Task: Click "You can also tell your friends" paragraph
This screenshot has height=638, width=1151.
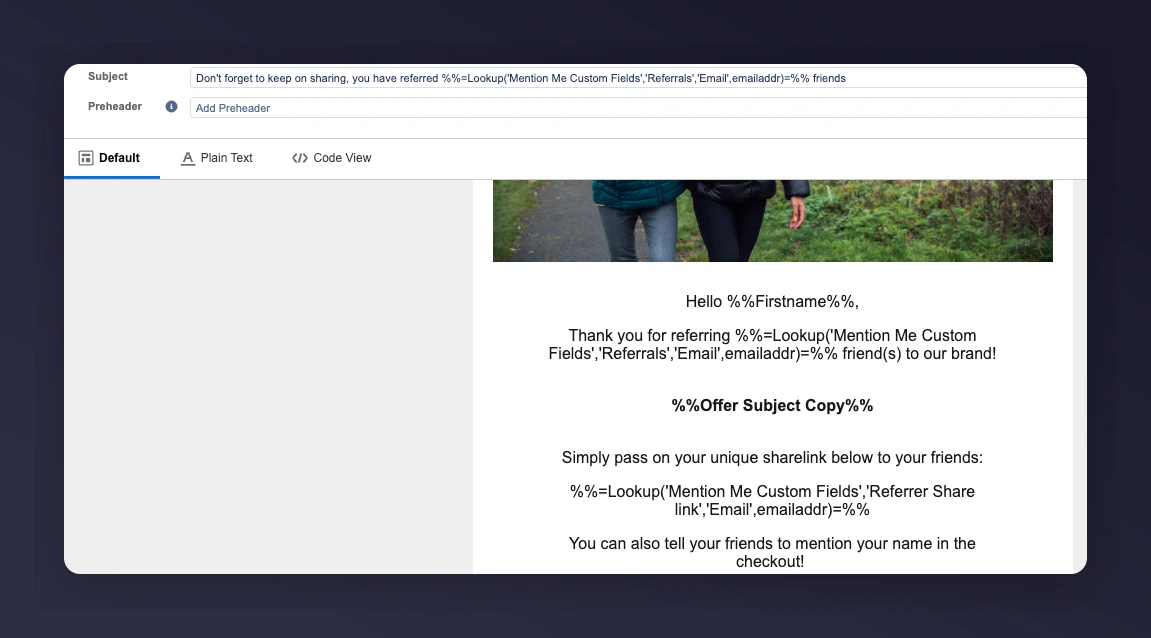Action: click(x=772, y=552)
